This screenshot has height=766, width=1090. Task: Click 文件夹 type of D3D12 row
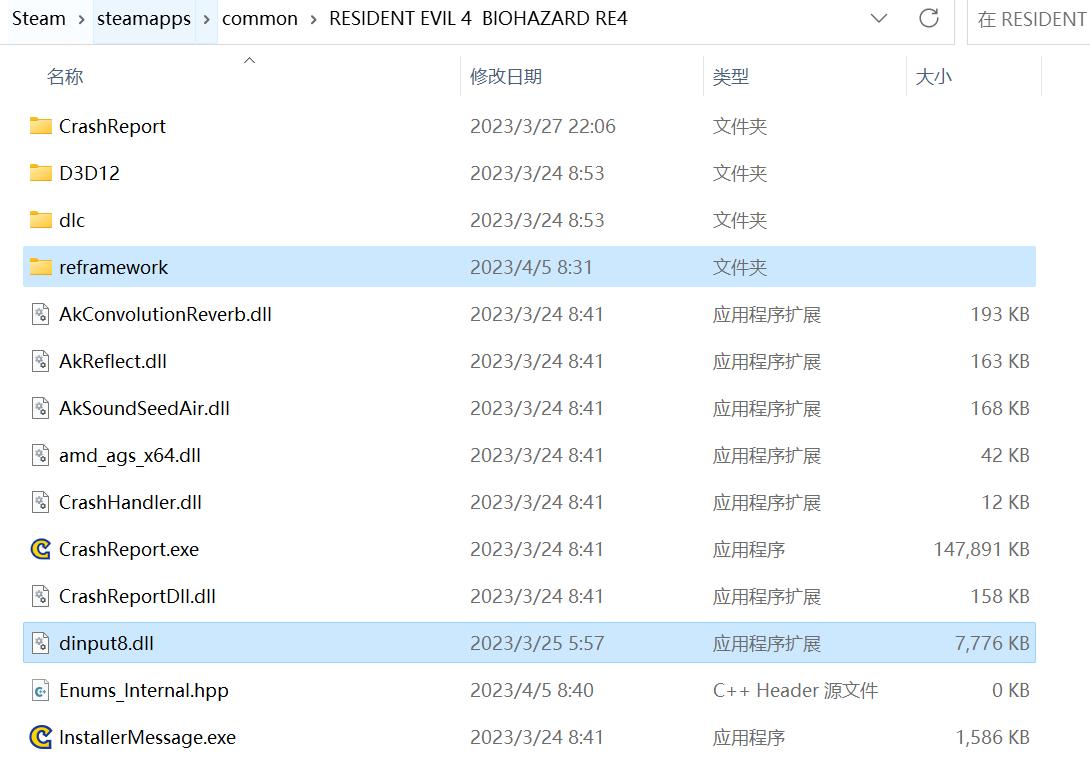pos(740,173)
